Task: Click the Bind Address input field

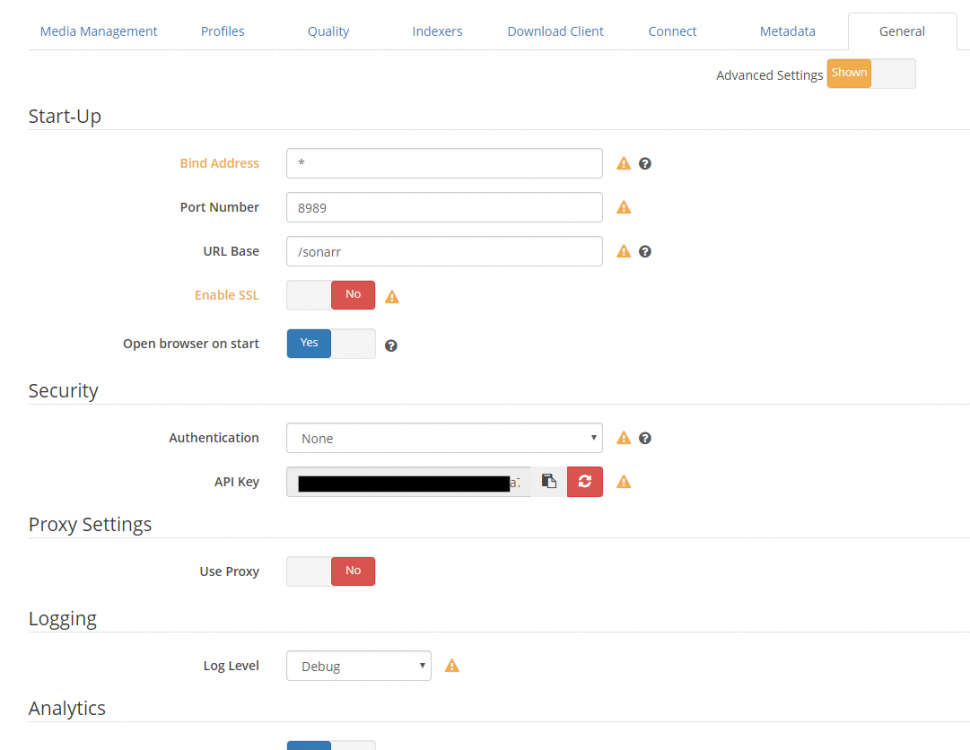Action: coord(444,163)
